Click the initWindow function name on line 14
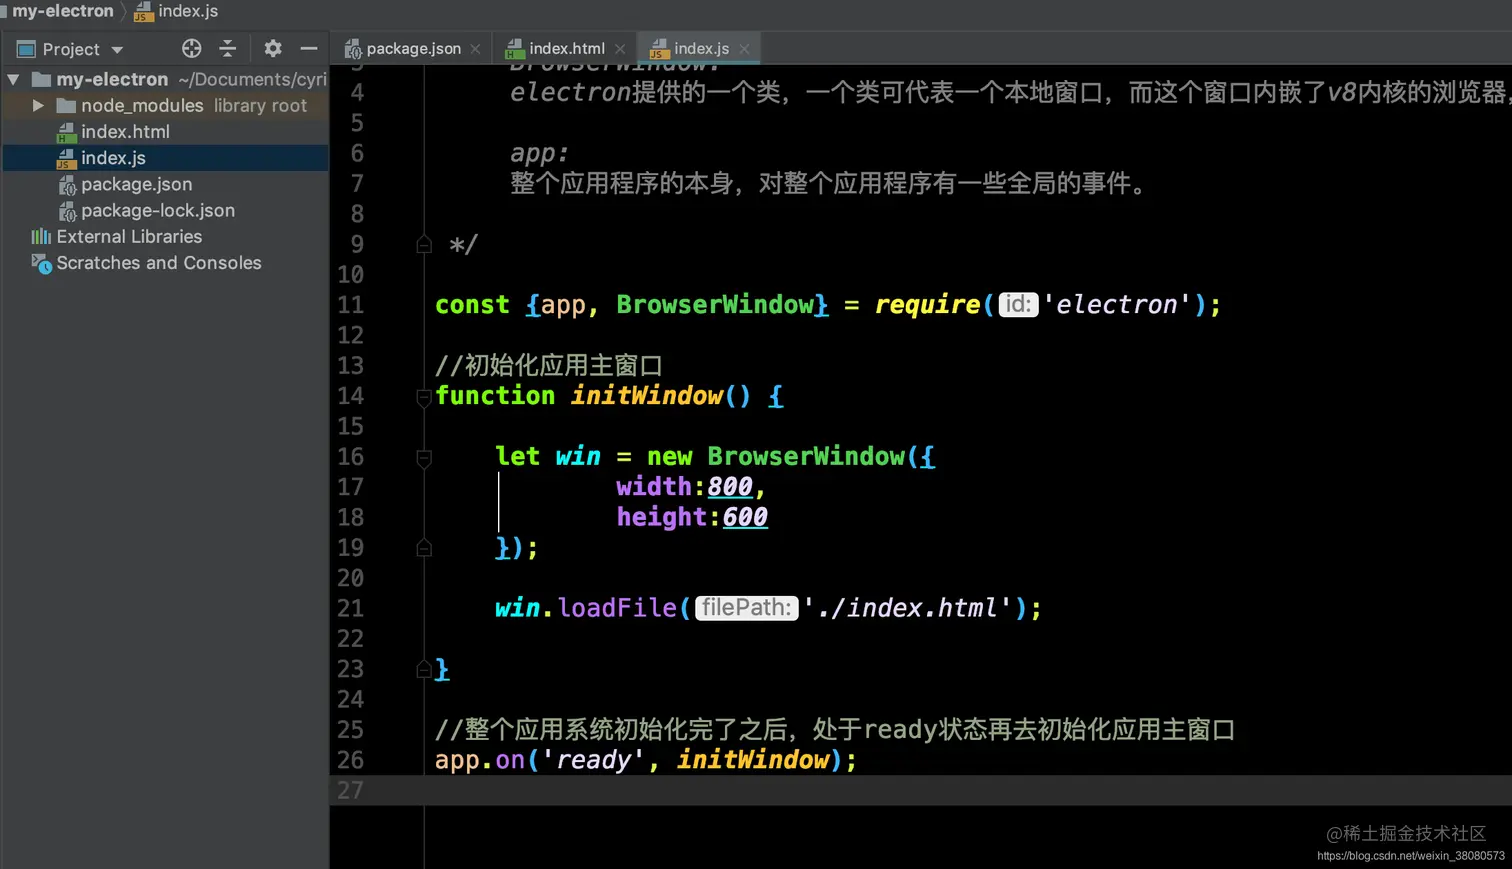The height and width of the screenshot is (869, 1512). tap(646, 396)
